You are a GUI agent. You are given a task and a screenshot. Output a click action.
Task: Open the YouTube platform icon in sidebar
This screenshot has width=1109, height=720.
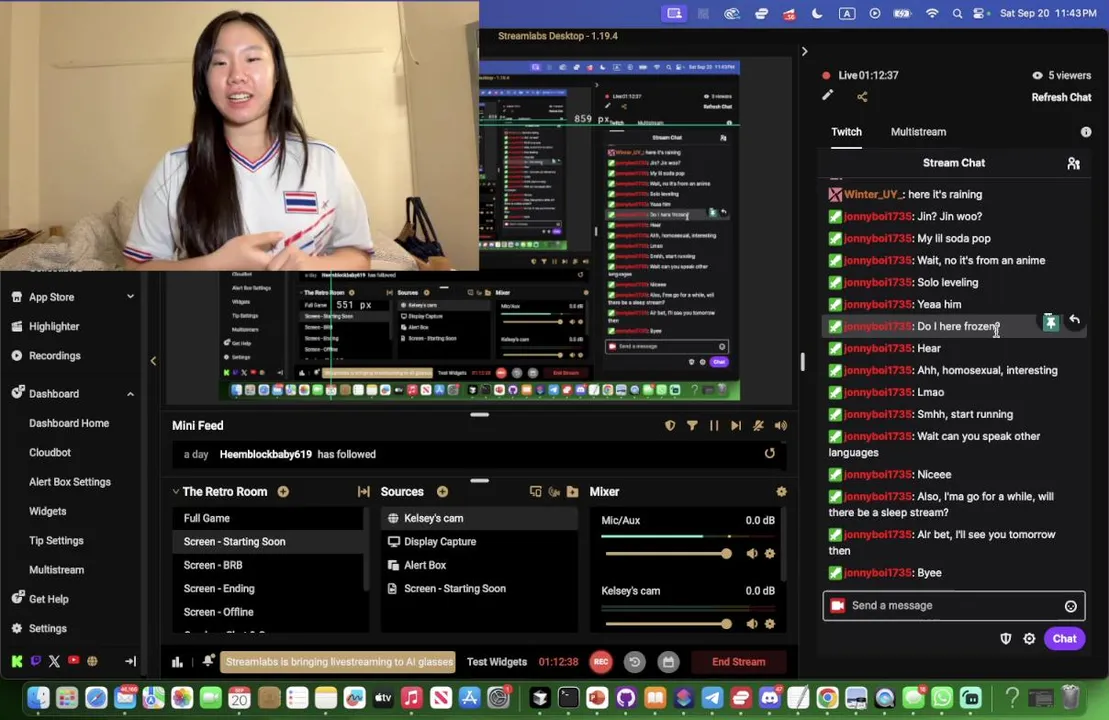click(74, 661)
